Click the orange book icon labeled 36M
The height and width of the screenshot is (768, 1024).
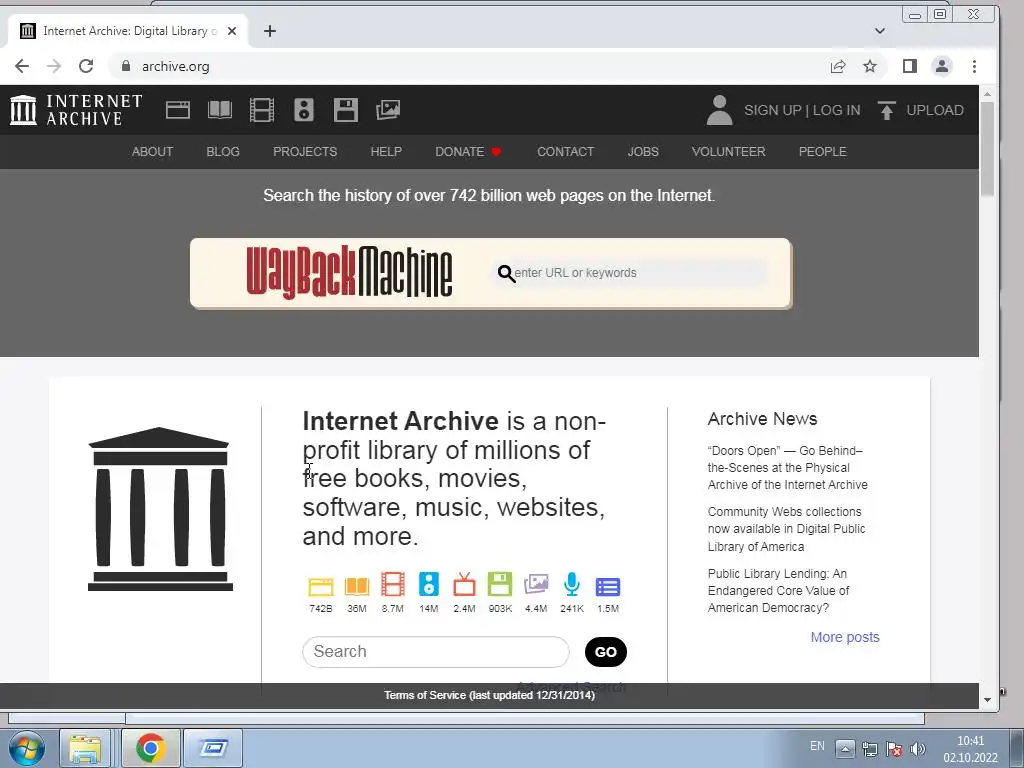(357, 586)
